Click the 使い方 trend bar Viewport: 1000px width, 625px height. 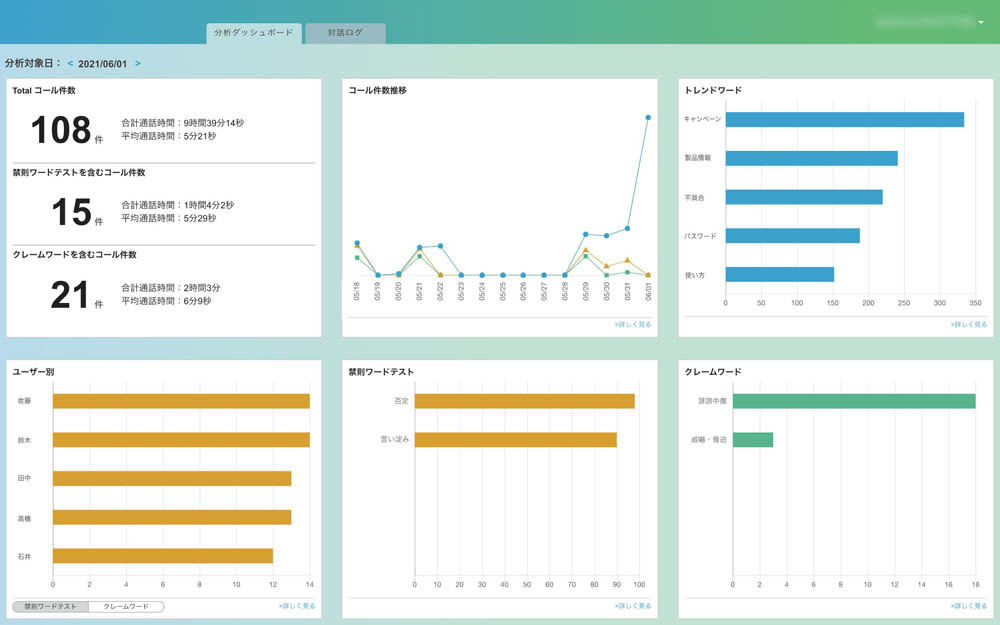[780, 274]
